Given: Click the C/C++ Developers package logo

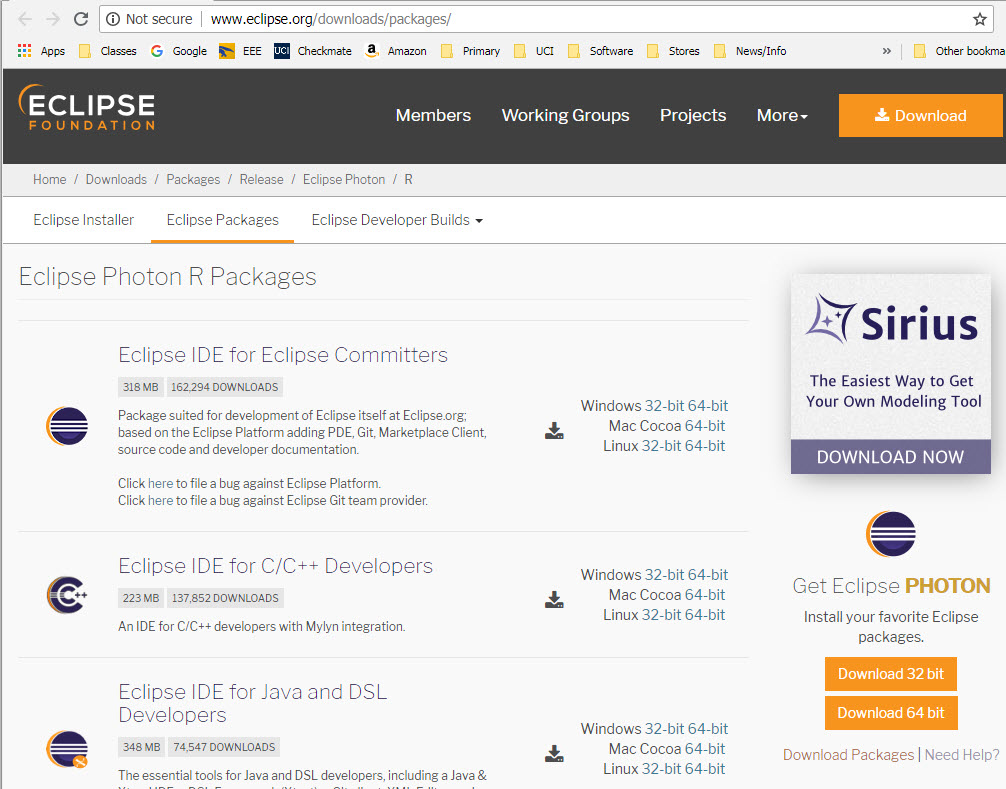Looking at the screenshot, I should point(67,595).
